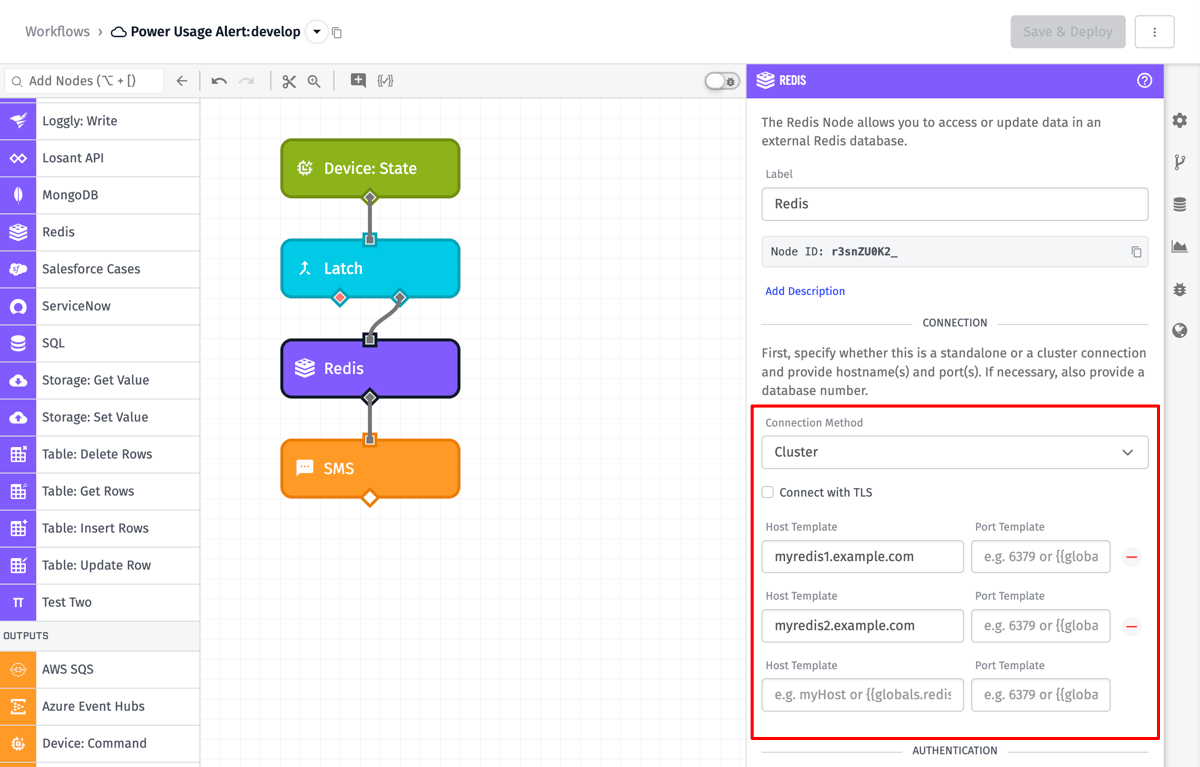Viewport: 1200px width, 767px height.
Task: Click the SQL node in palette
Action: click(100, 343)
